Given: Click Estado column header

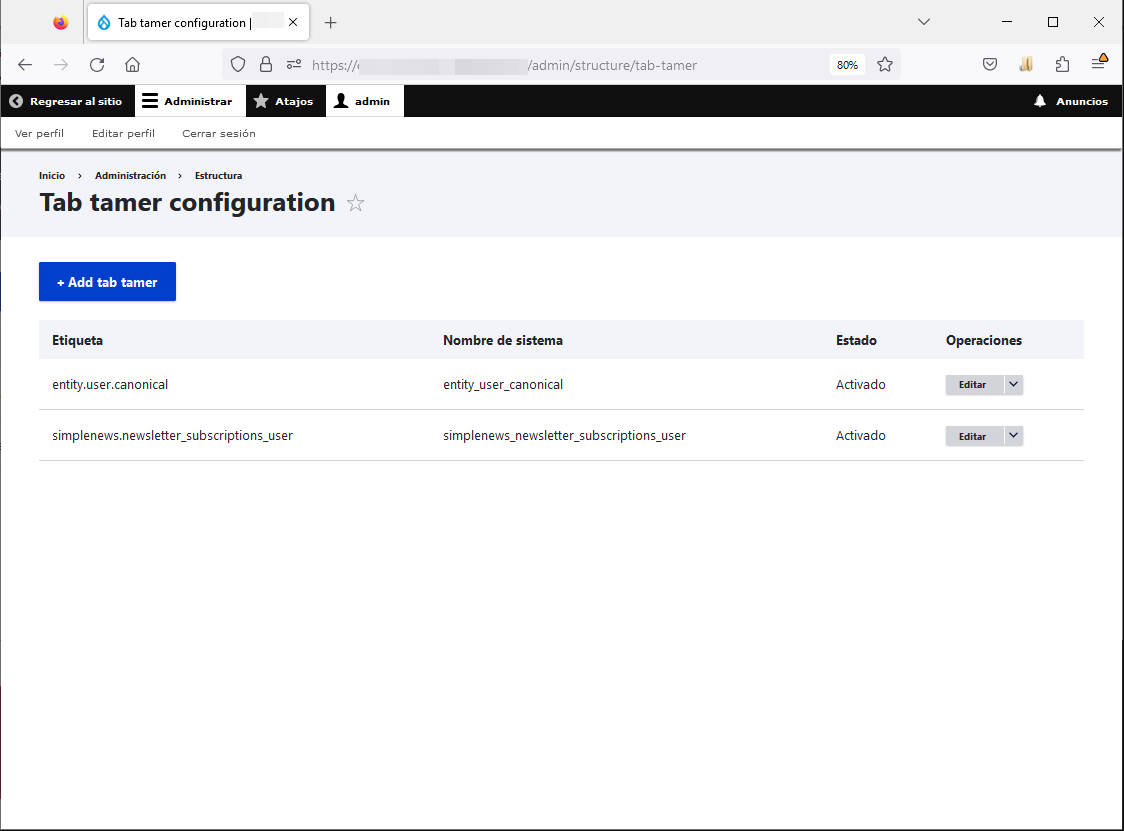Looking at the screenshot, I should pyautogui.click(x=856, y=341).
